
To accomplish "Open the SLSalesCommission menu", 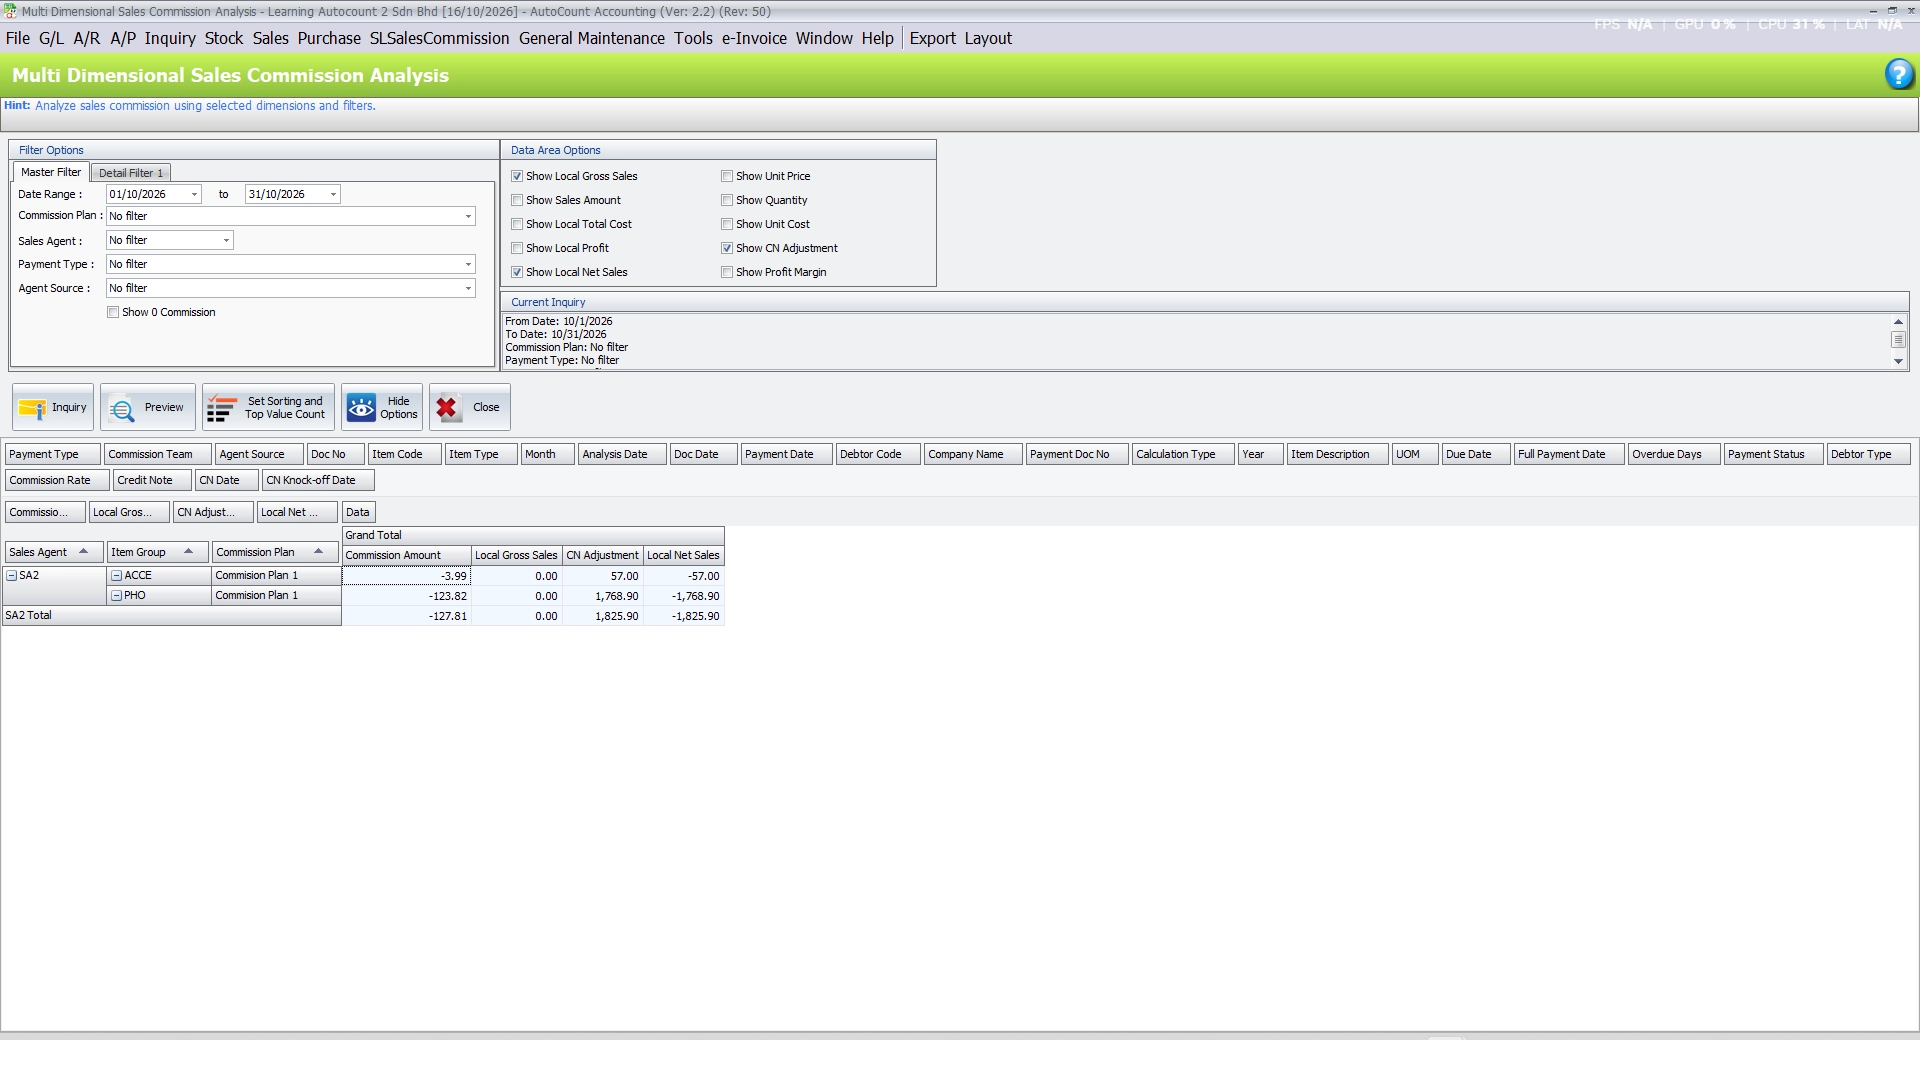I will [x=439, y=38].
